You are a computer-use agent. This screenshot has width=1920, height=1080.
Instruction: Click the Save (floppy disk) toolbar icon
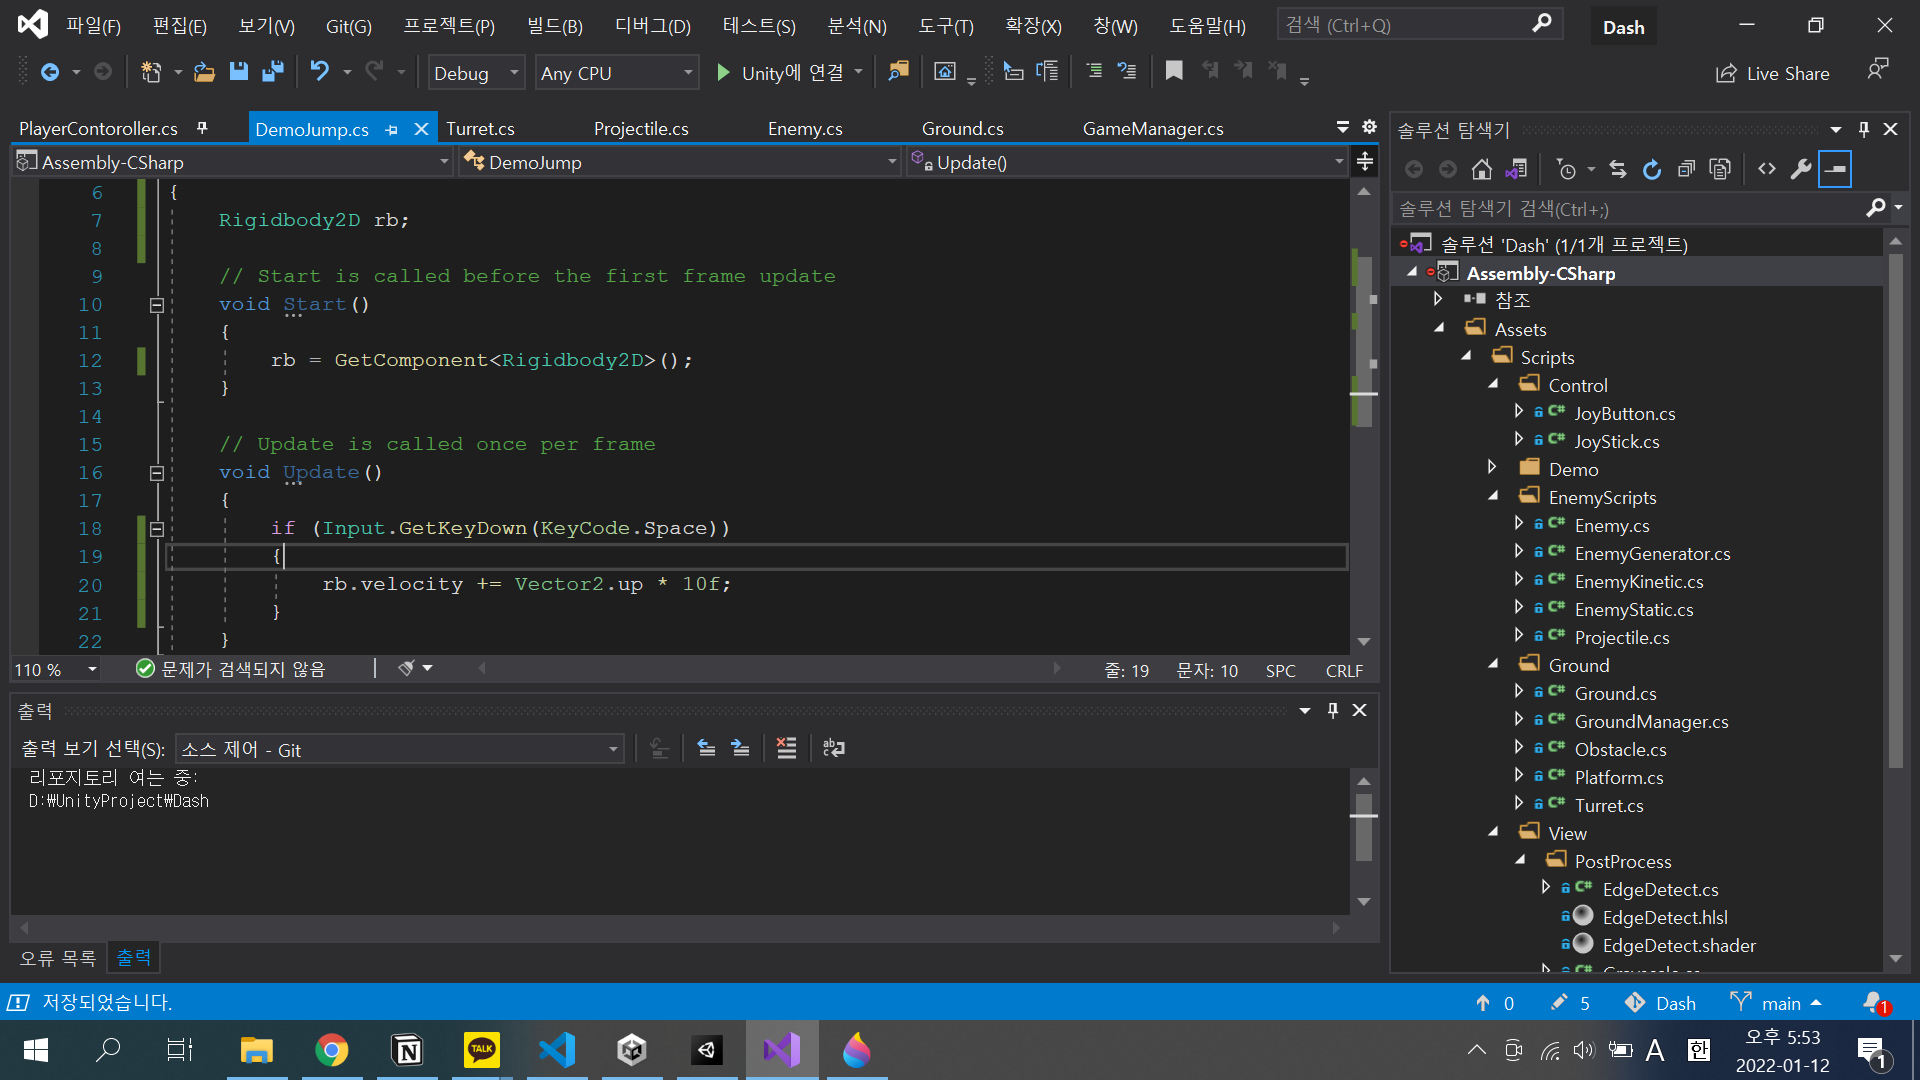[x=238, y=72]
